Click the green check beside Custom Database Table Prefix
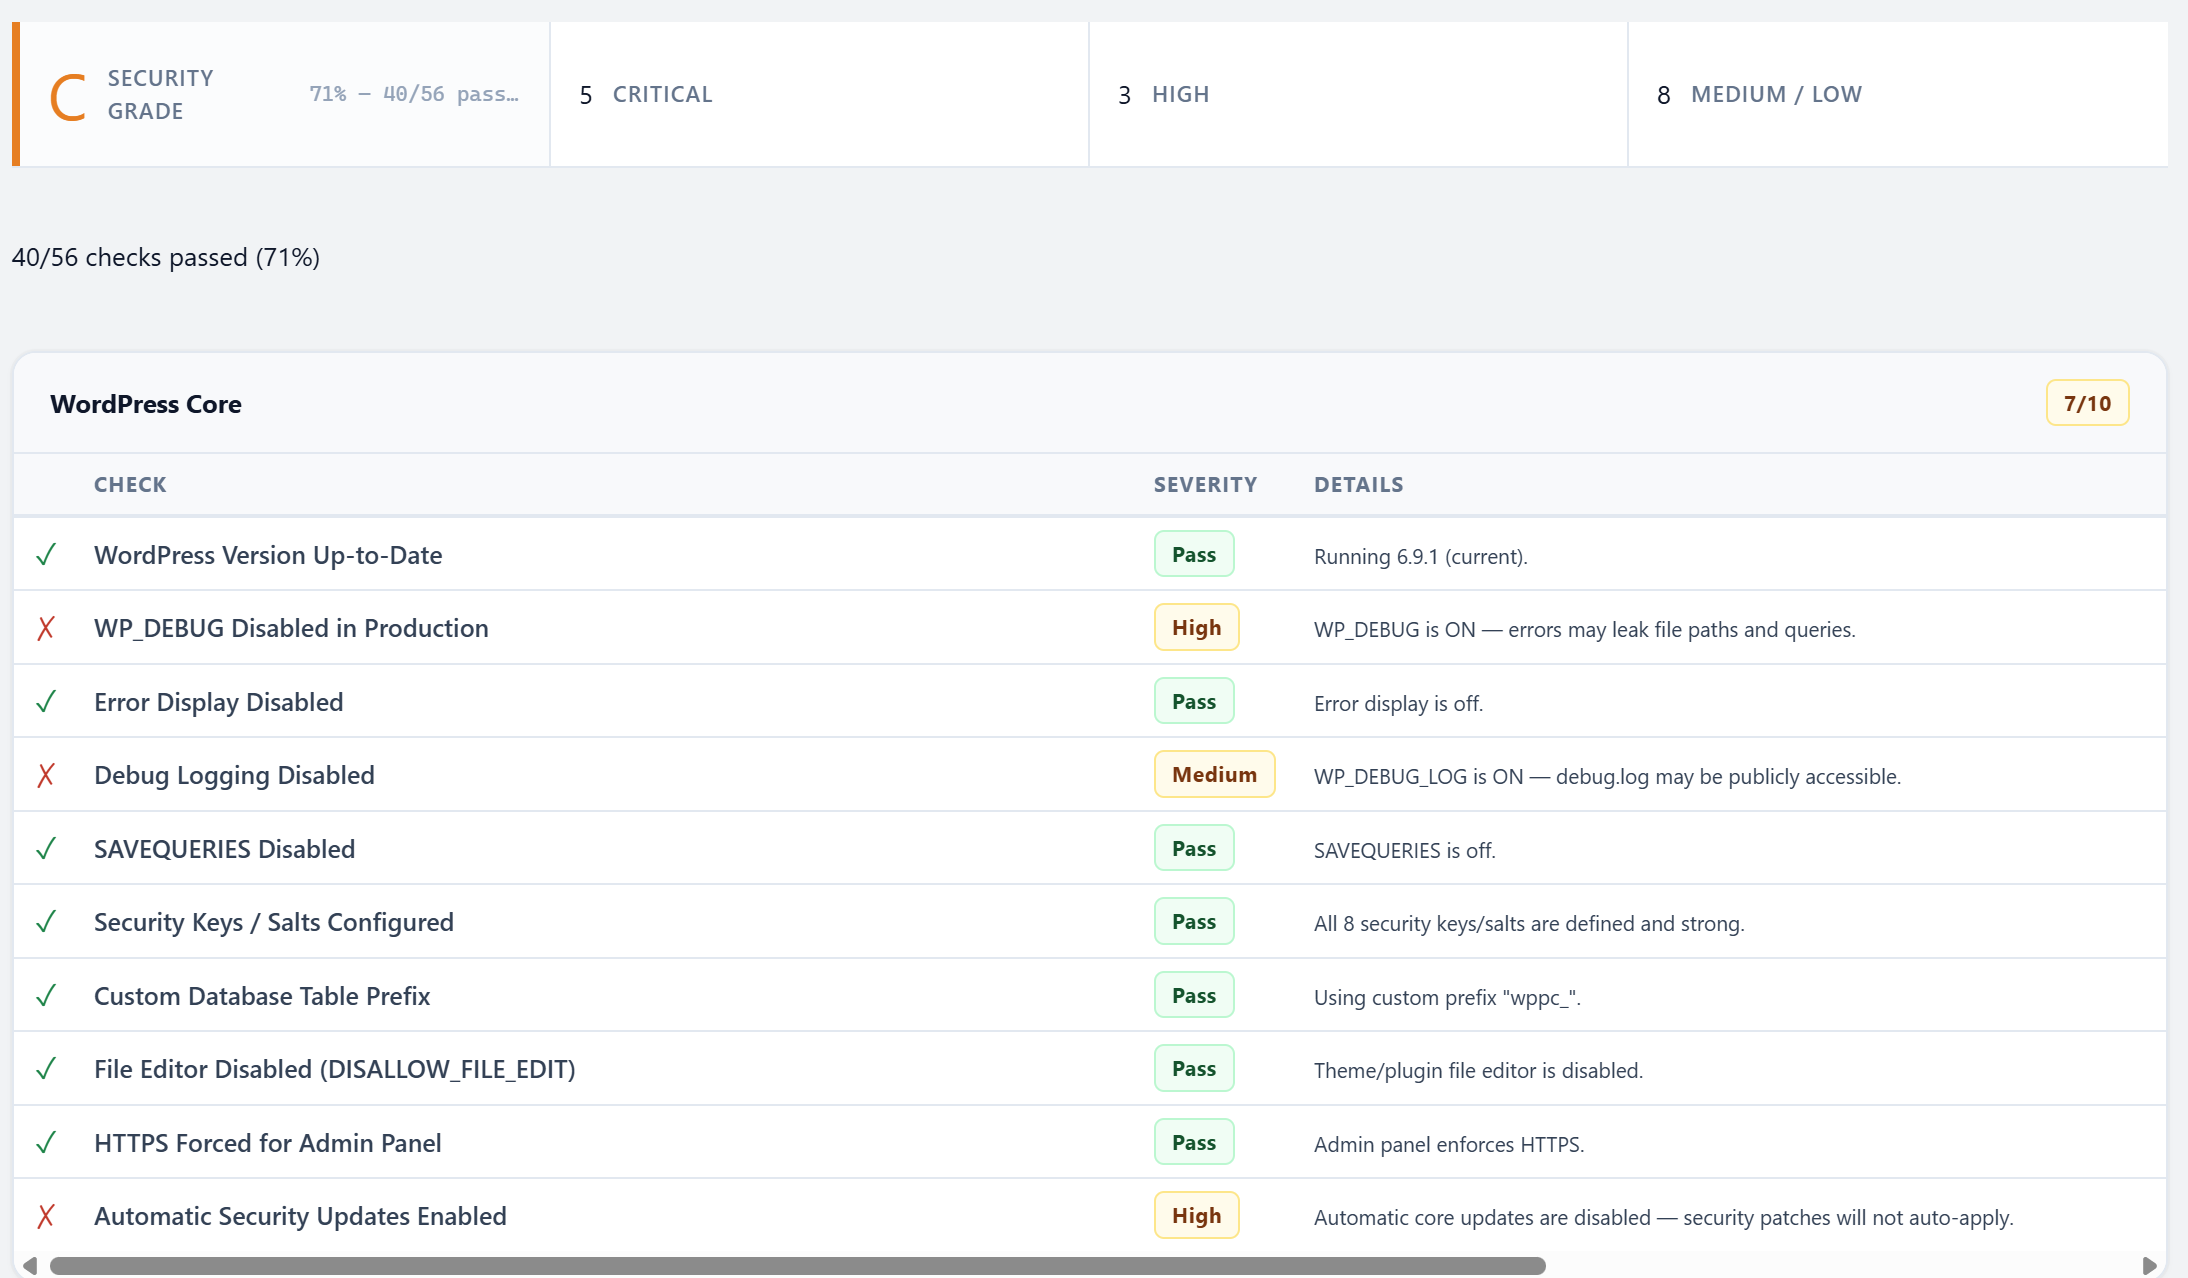This screenshot has height=1278, width=2188. coord(46,995)
